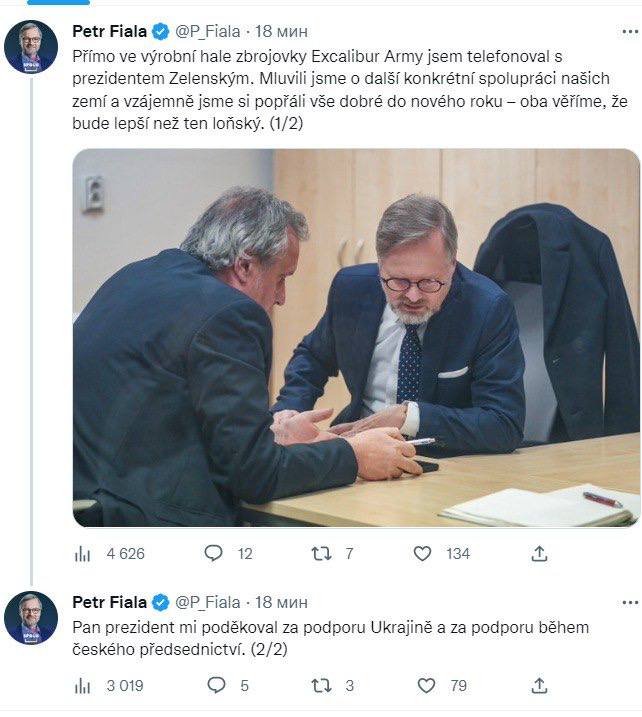Retweet the second tweet (2/2)
This screenshot has height=717, width=642.
point(321,685)
